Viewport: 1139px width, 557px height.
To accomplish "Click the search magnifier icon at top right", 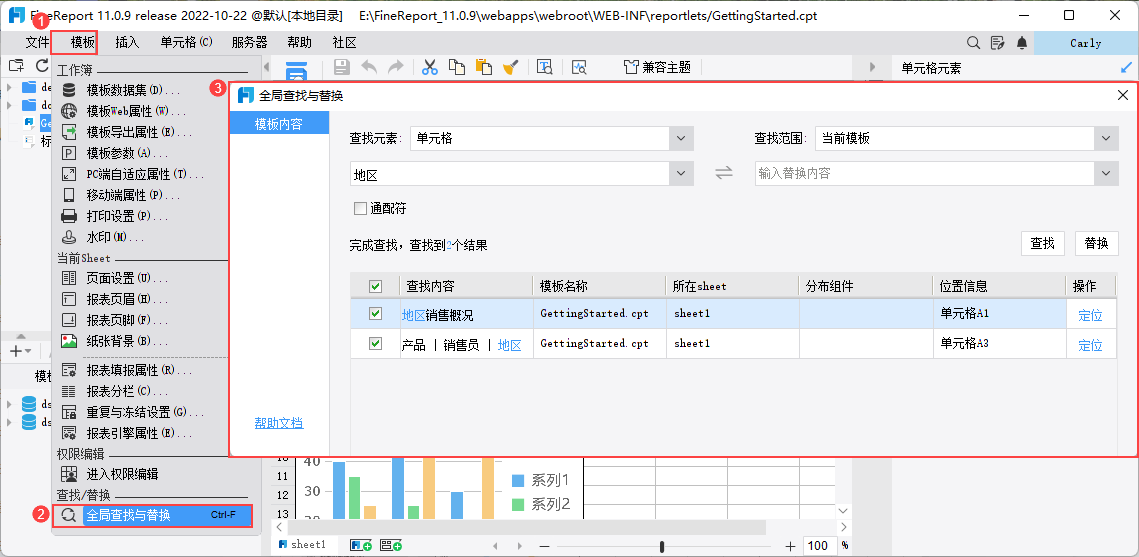I will pyautogui.click(x=973, y=43).
